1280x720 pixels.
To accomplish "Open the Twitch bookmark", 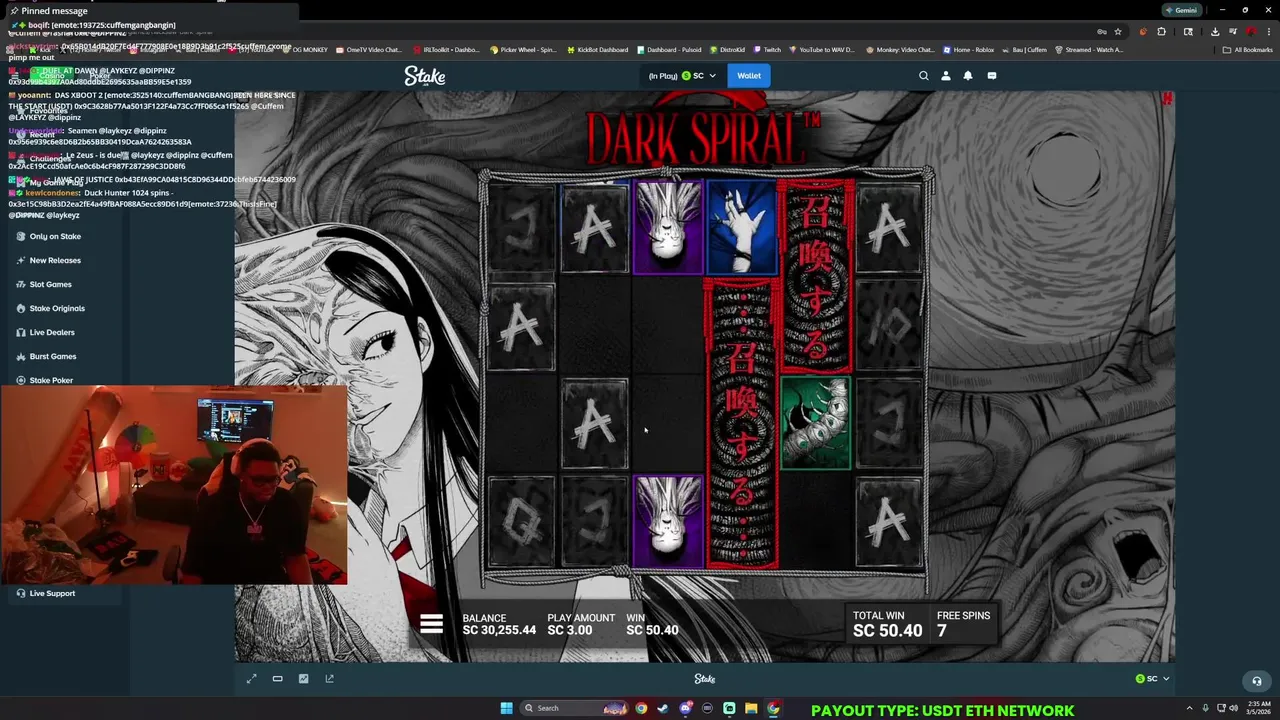I will point(768,49).
